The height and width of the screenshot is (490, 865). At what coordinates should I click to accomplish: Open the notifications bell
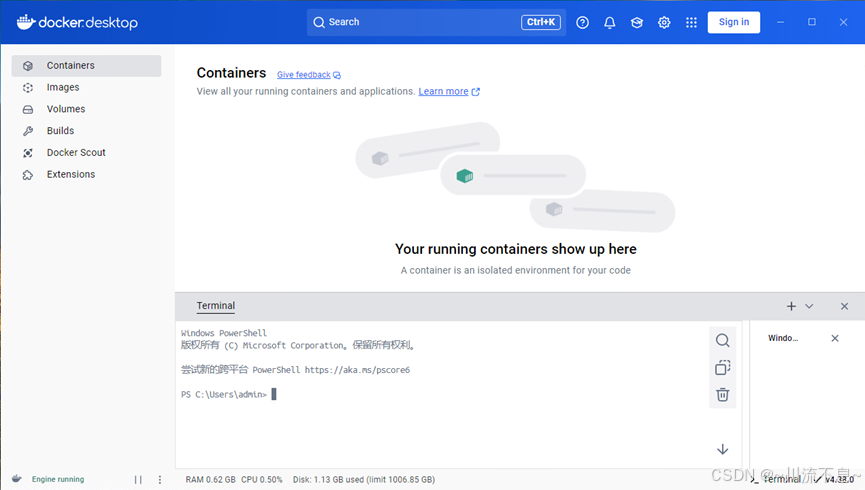tap(610, 23)
